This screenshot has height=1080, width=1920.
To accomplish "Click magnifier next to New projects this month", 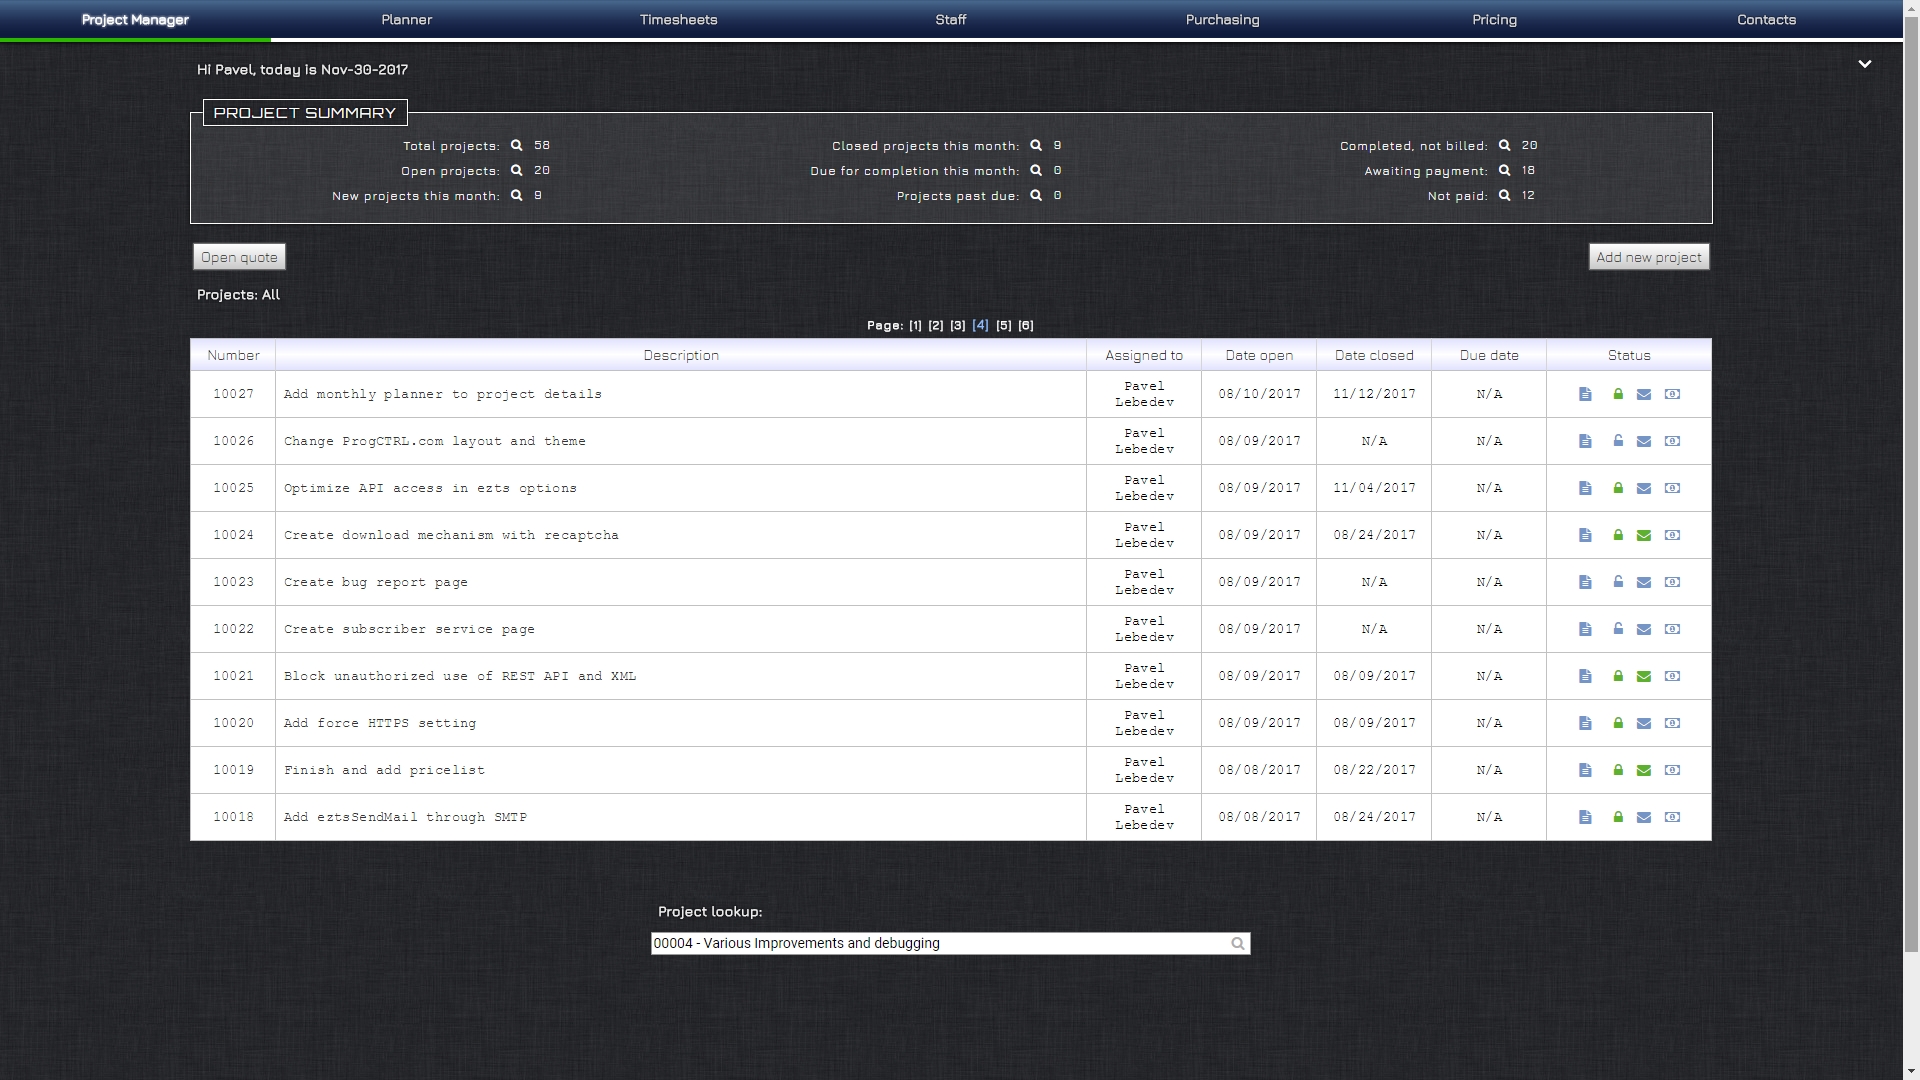I will point(517,195).
